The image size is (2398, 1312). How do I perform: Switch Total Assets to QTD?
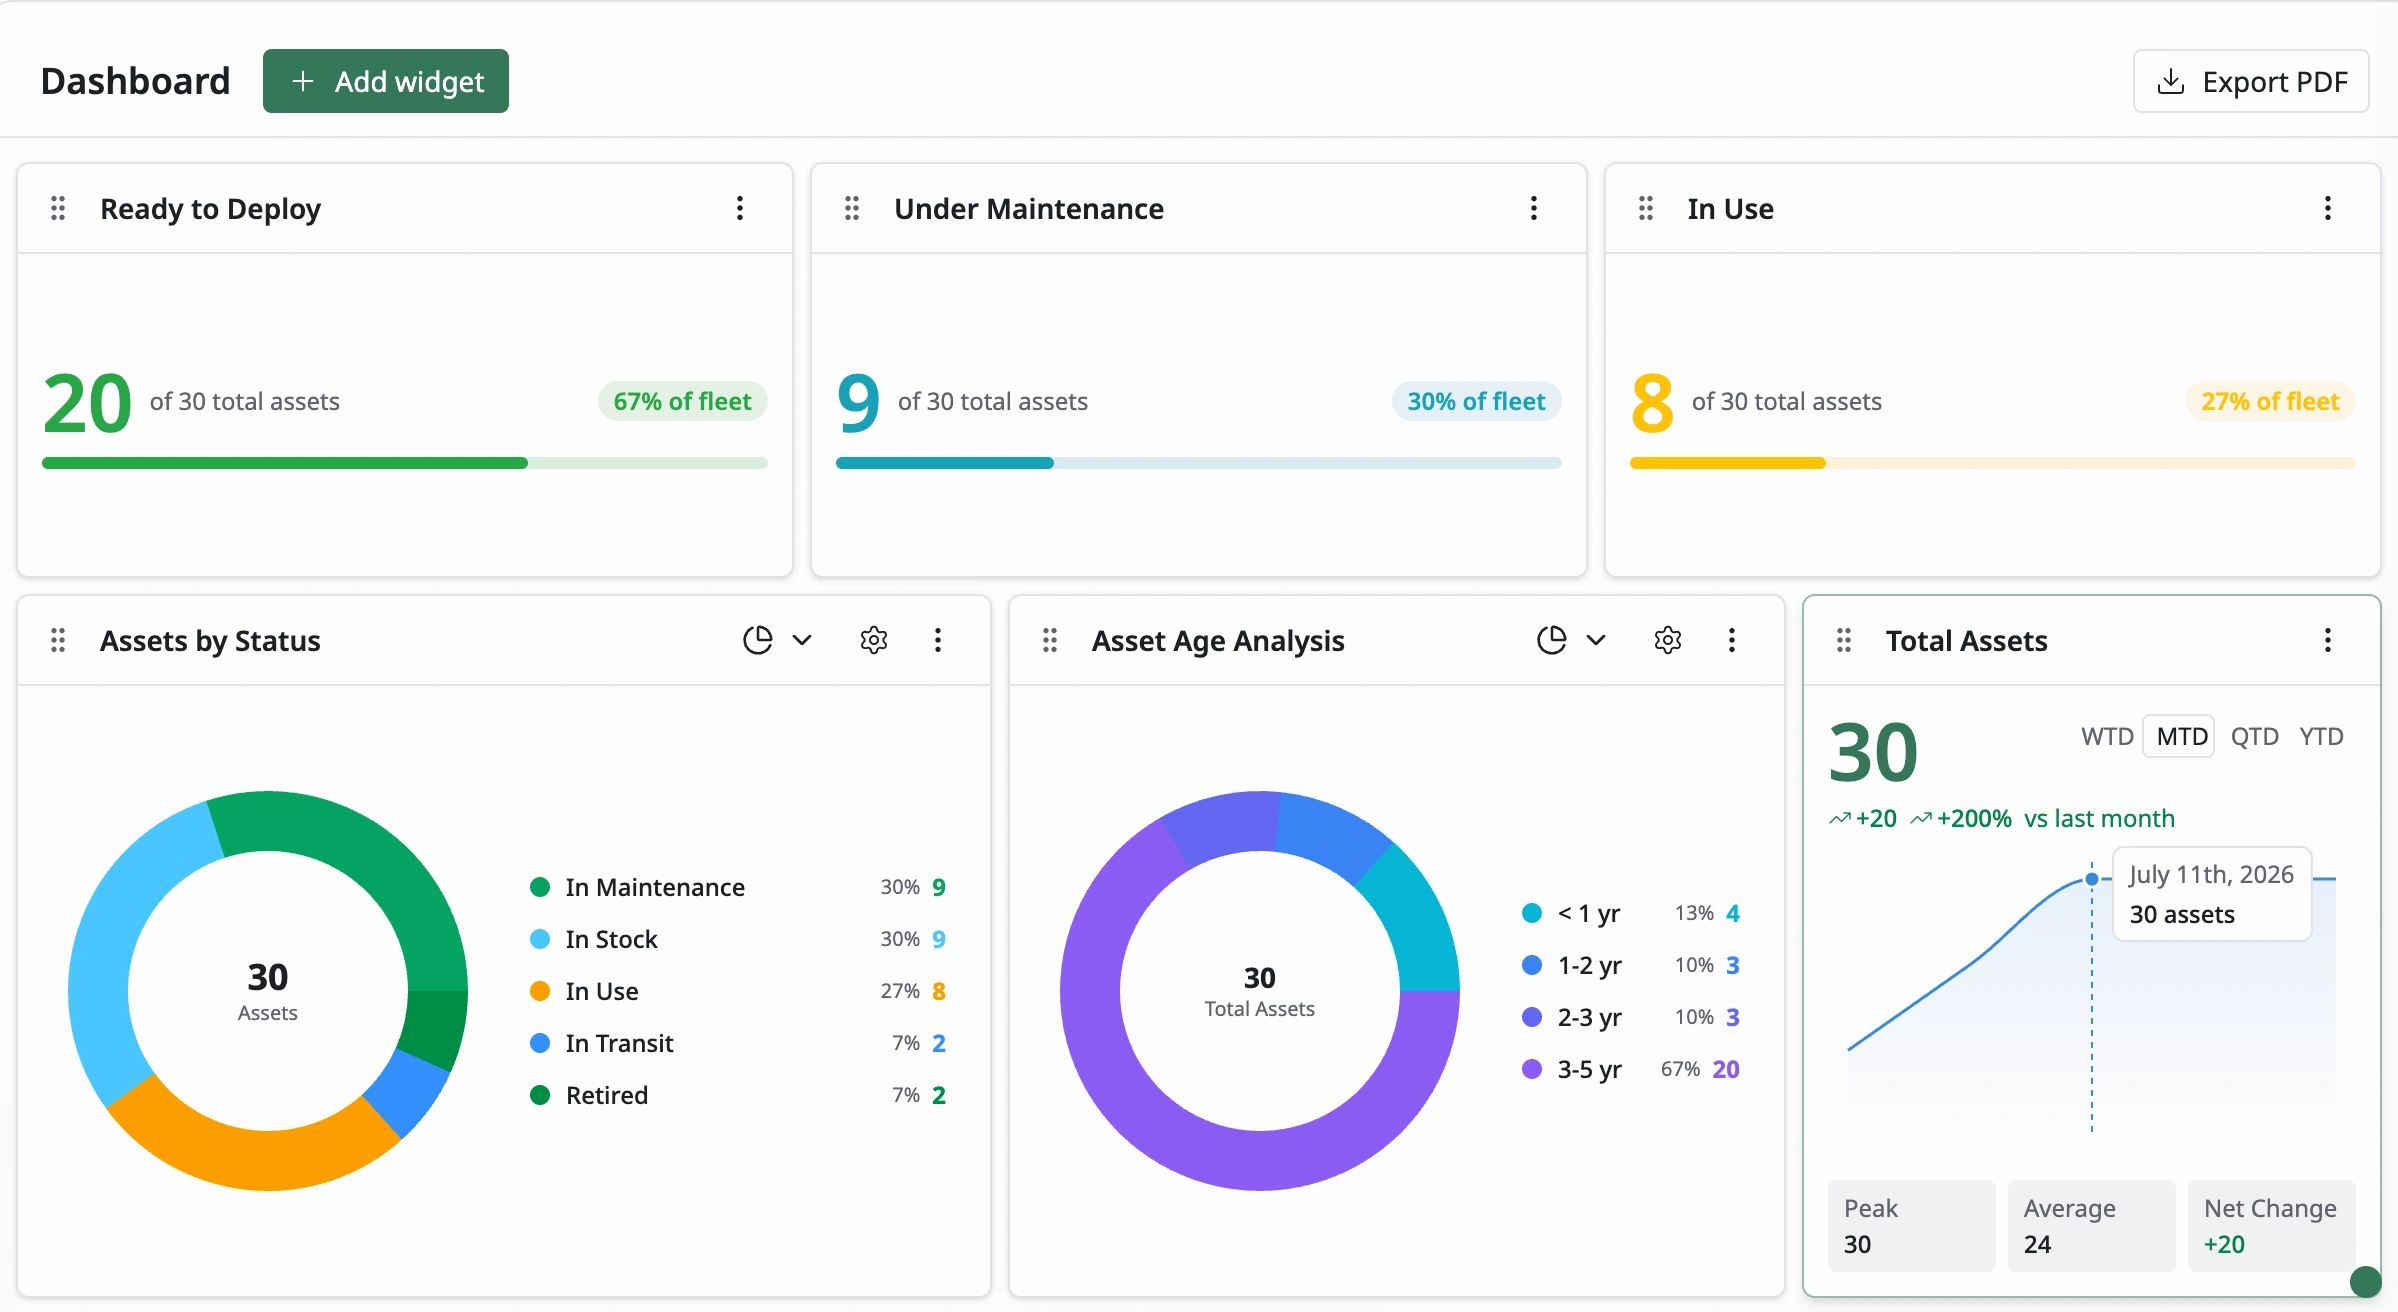click(2254, 737)
